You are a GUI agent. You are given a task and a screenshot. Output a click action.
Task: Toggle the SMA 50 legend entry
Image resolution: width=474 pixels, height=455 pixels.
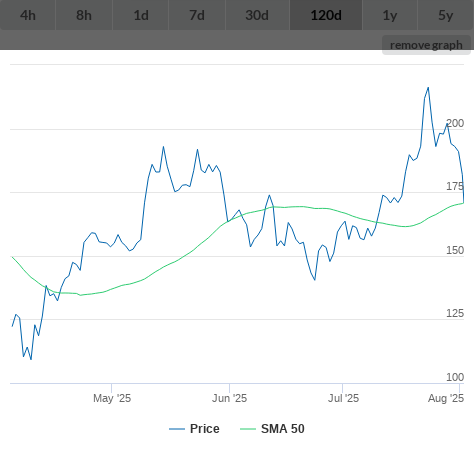click(283, 429)
